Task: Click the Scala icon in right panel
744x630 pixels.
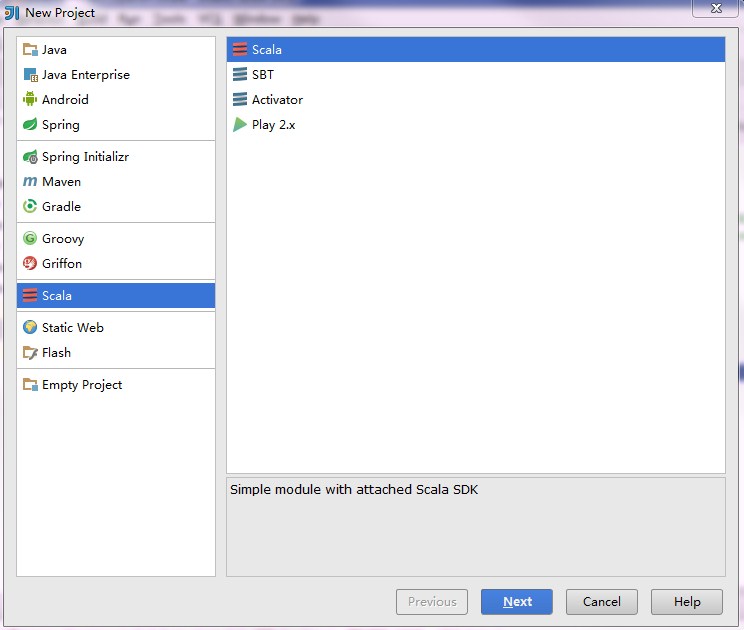Action: pyautogui.click(x=240, y=49)
